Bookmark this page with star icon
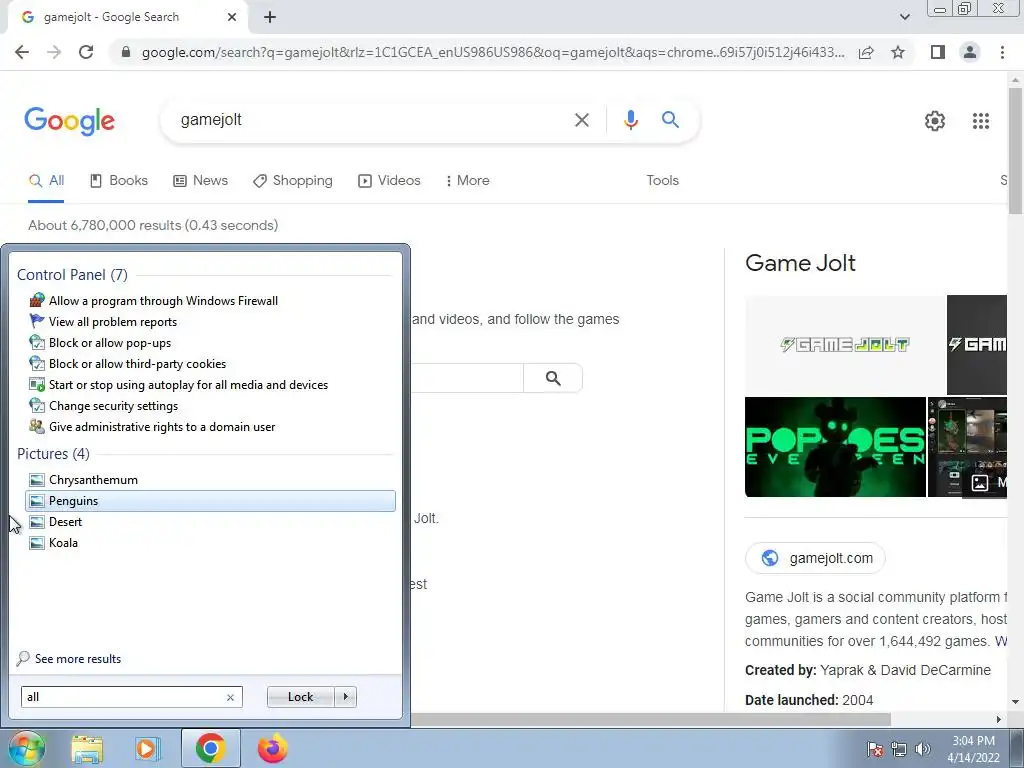 click(x=898, y=52)
